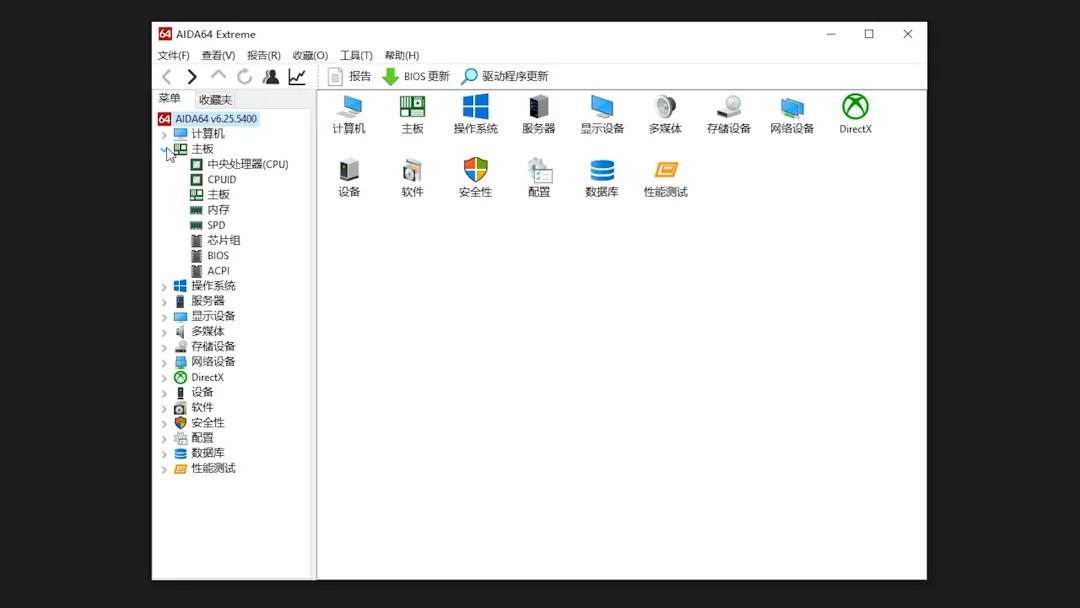This screenshot has height=608, width=1080.
Task: Expand the 性能测试 tree node
Action: coord(164,470)
